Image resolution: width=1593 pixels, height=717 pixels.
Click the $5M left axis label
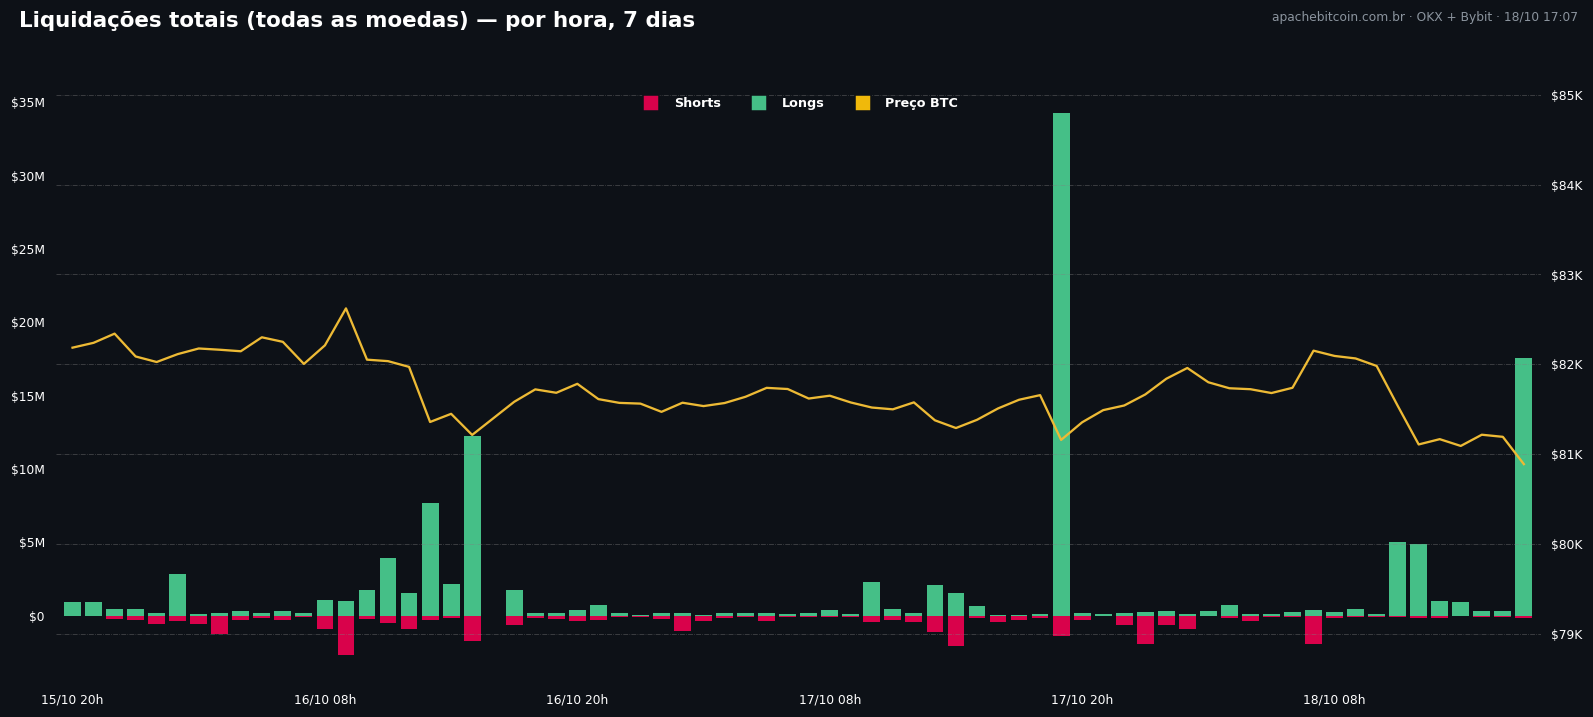pos(32,543)
